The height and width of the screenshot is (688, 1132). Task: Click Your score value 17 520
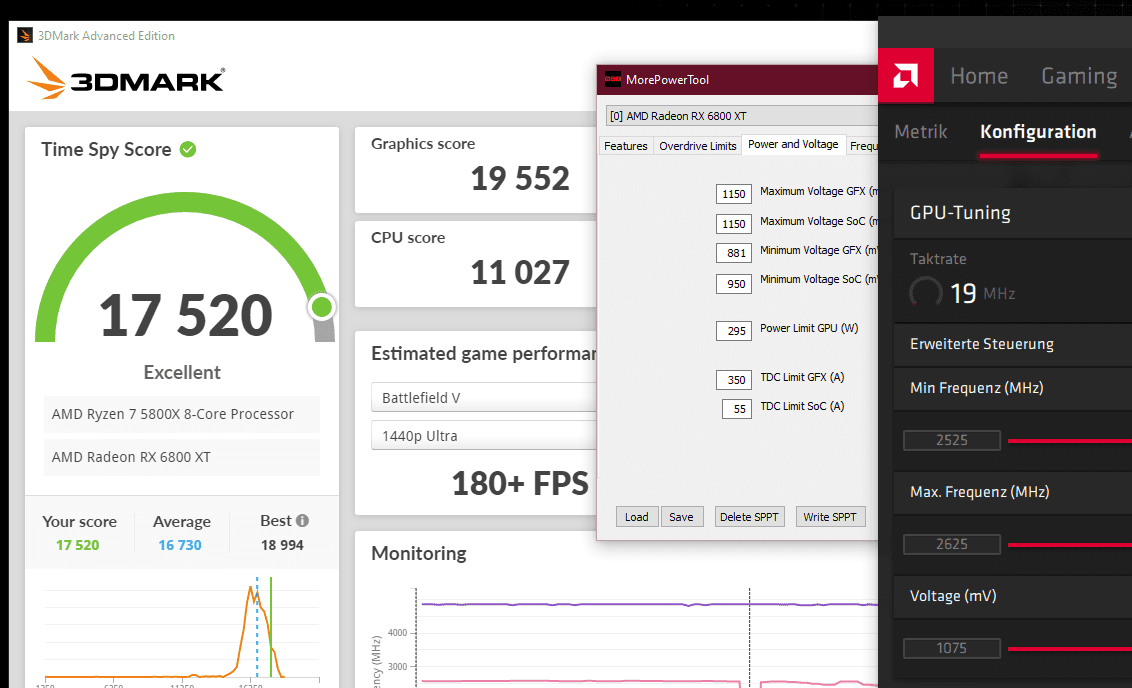[77, 545]
